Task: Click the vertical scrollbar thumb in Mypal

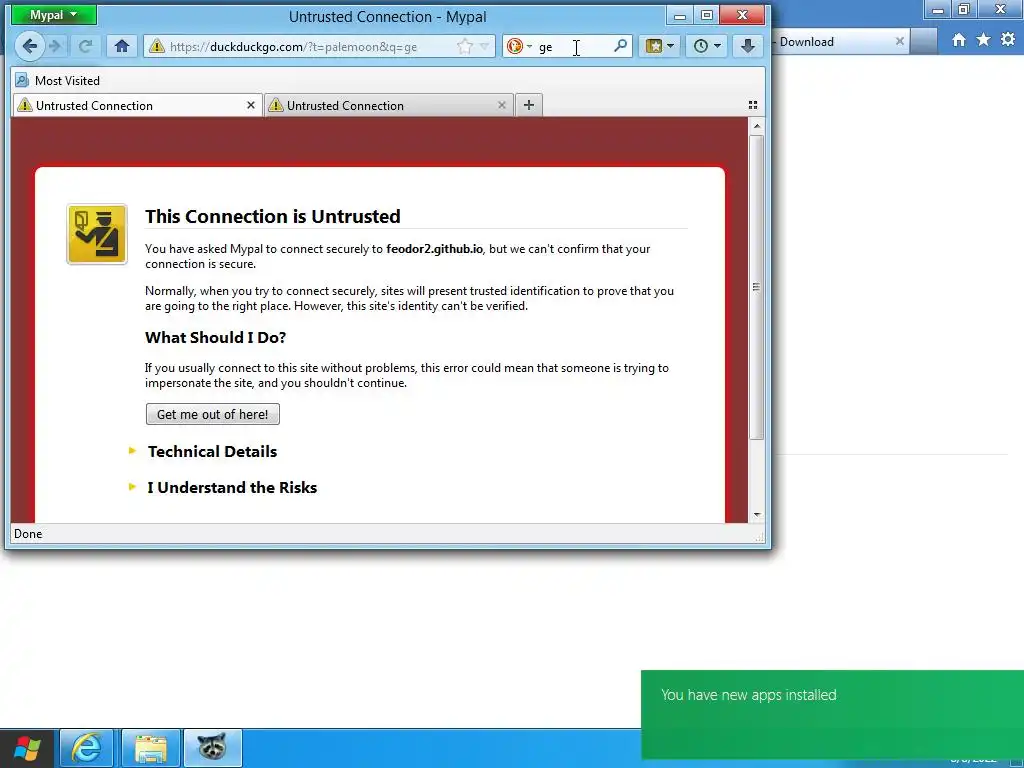Action: [x=757, y=287]
